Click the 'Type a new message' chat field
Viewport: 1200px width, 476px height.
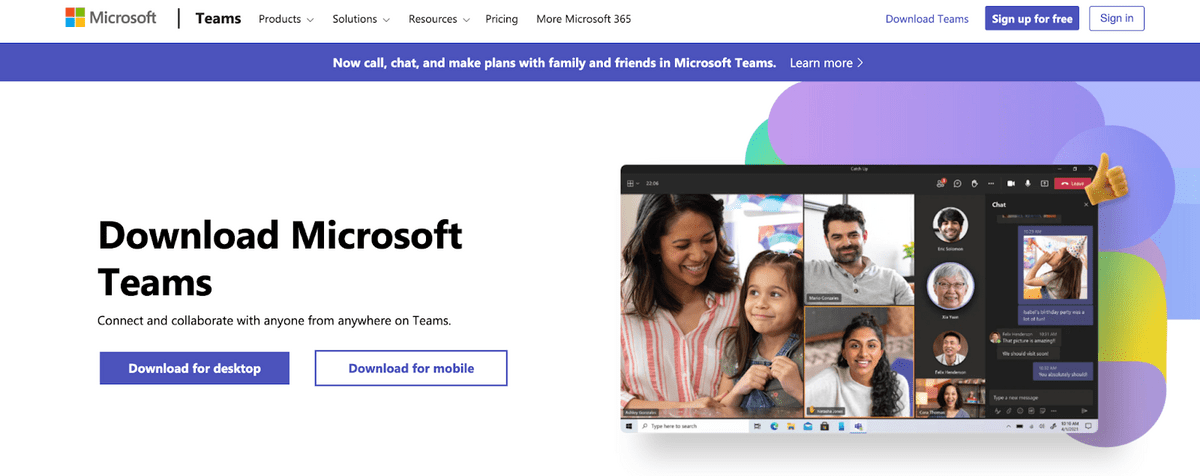click(x=1039, y=398)
